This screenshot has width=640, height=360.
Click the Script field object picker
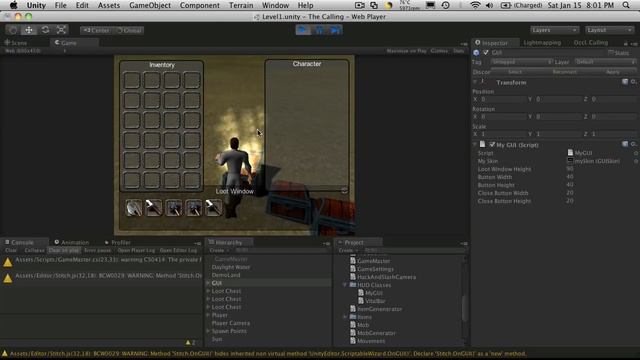click(x=636, y=153)
